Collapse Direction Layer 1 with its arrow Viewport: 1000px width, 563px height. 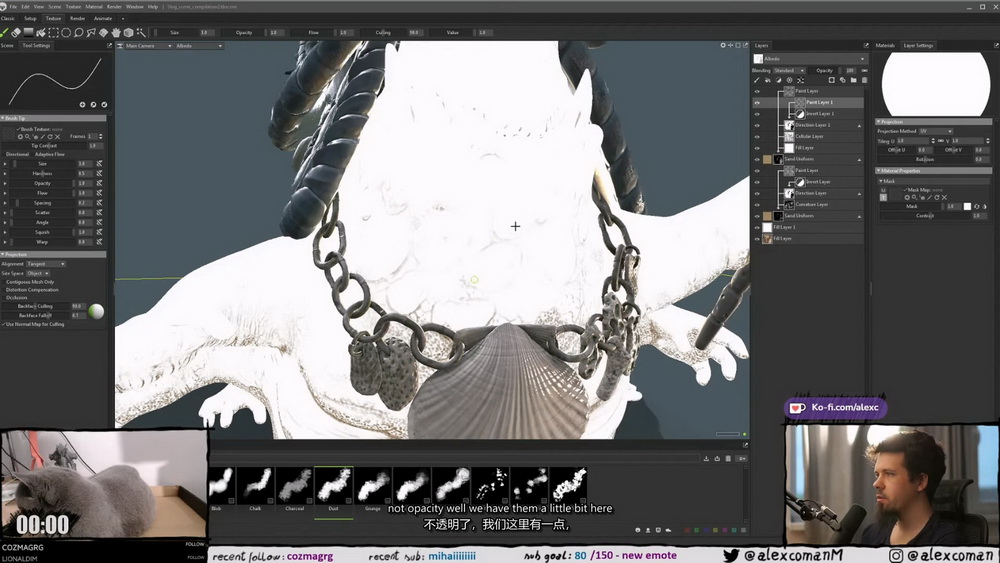(x=859, y=126)
